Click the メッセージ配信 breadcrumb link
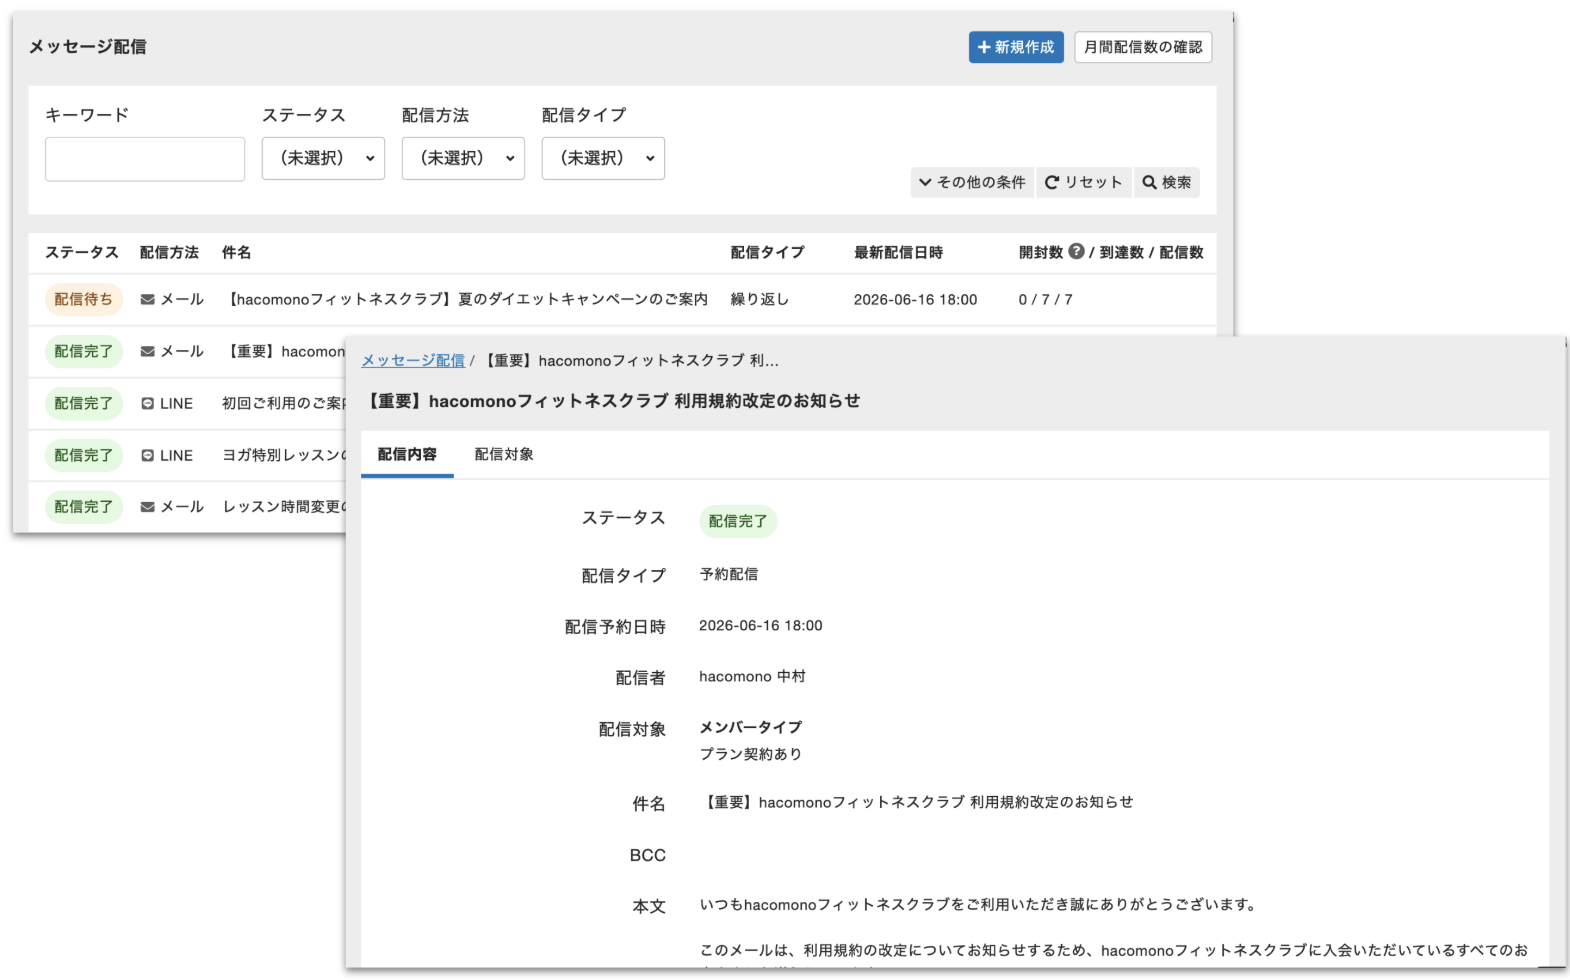1570x980 pixels. [x=413, y=360]
